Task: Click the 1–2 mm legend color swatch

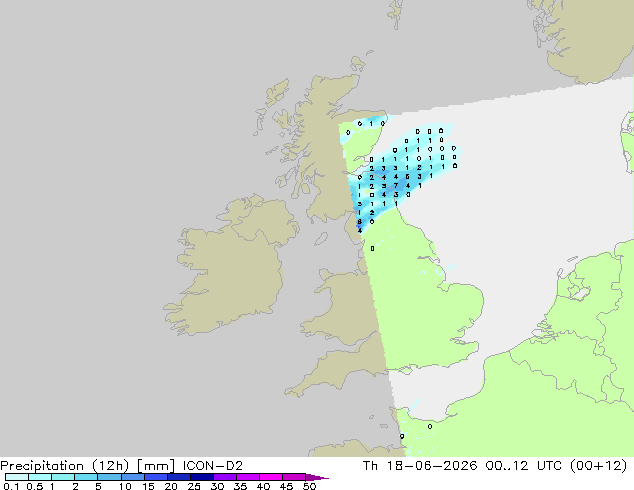Action: tap(63, 477)
